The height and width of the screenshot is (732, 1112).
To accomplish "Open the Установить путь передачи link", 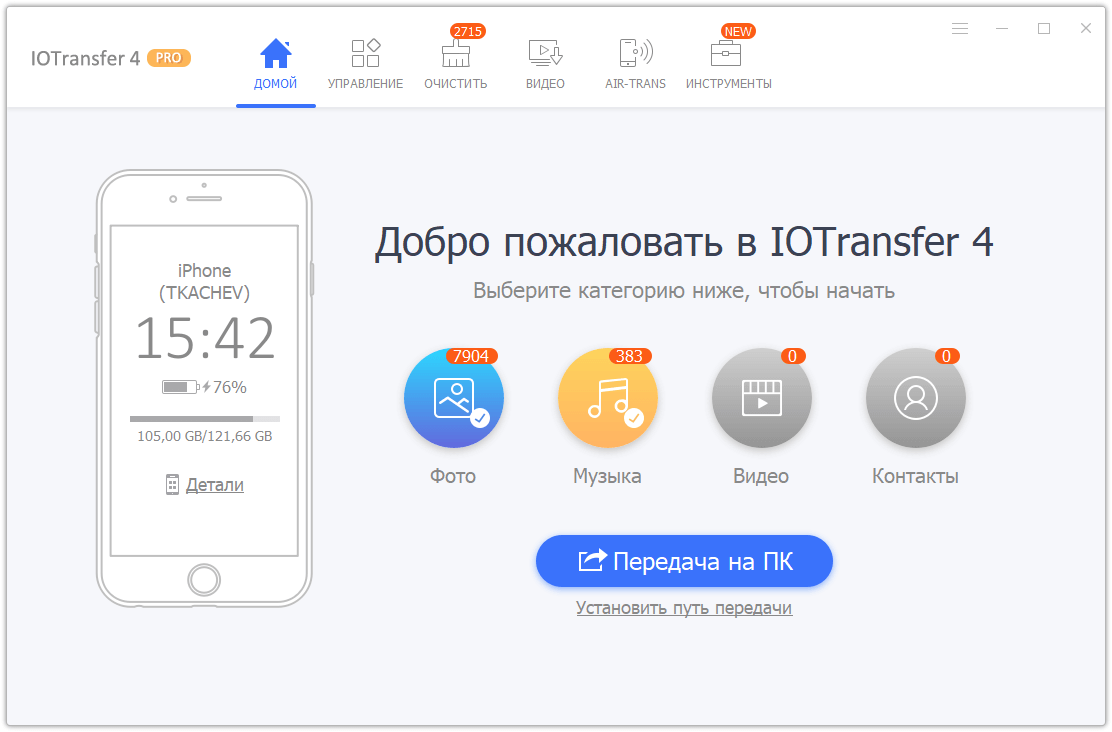I will (684, 608).
